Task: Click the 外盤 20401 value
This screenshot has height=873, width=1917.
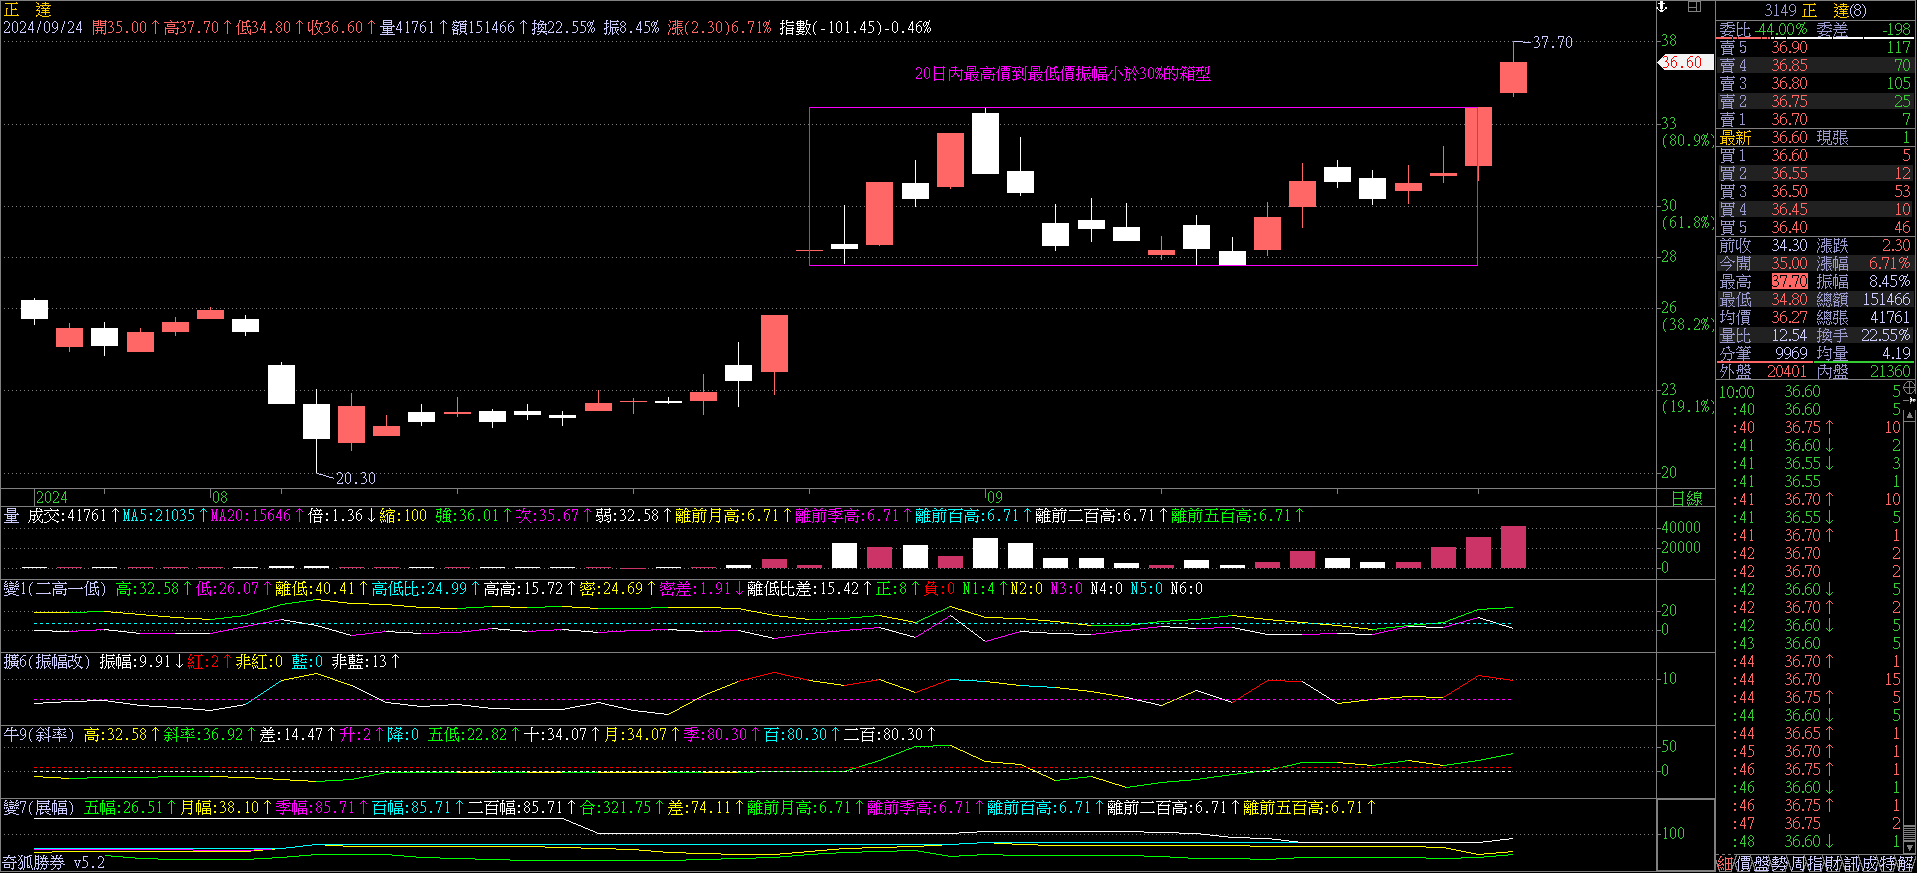Action: pyautogui.click(x=1786, y=371)
